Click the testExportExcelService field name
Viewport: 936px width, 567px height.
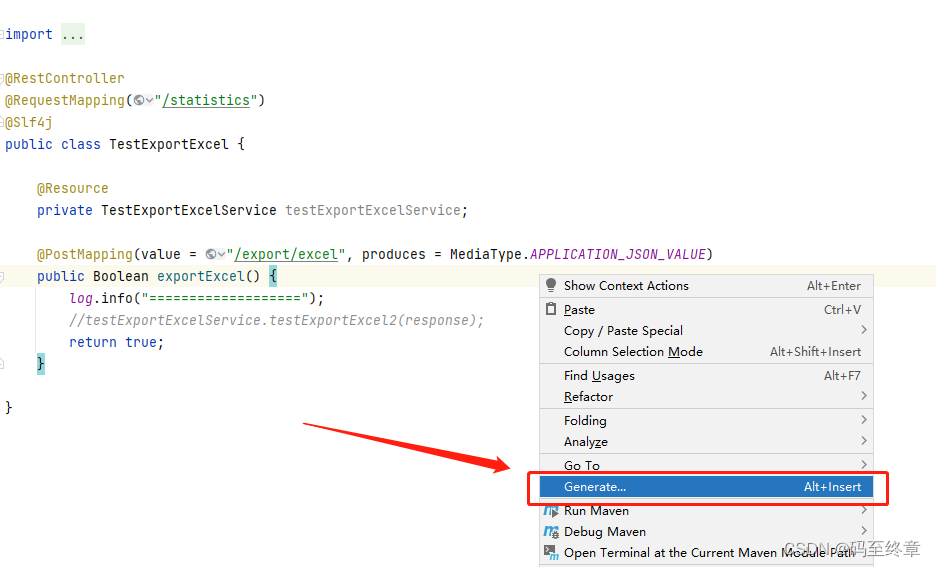pyautogui.click(x=372, y=210)
